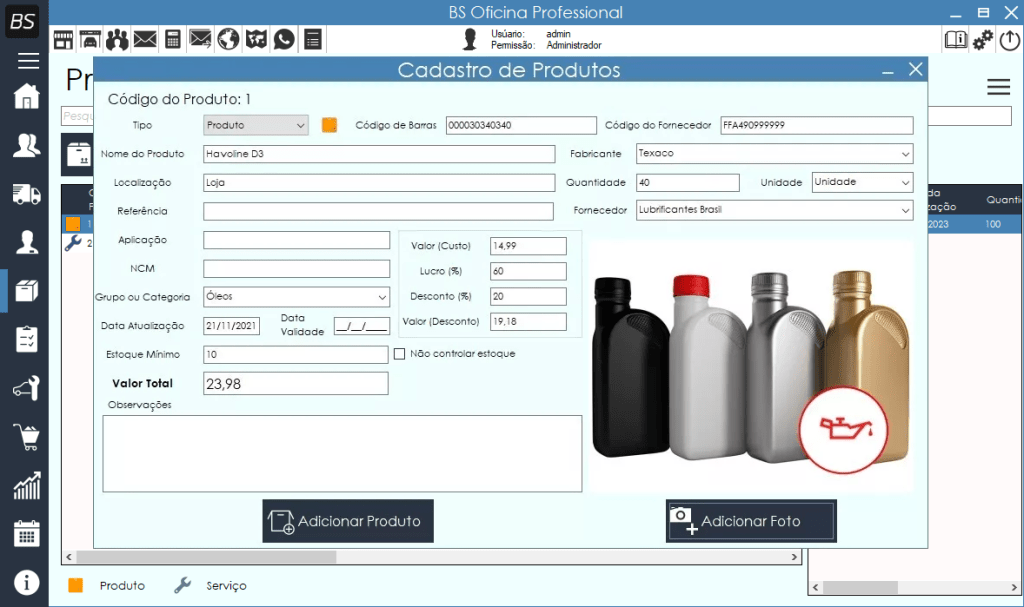The height and width of the screenshot is (607, 1024).
Task: Open the info icon at sidebar bottom
Action: point(26,582)
